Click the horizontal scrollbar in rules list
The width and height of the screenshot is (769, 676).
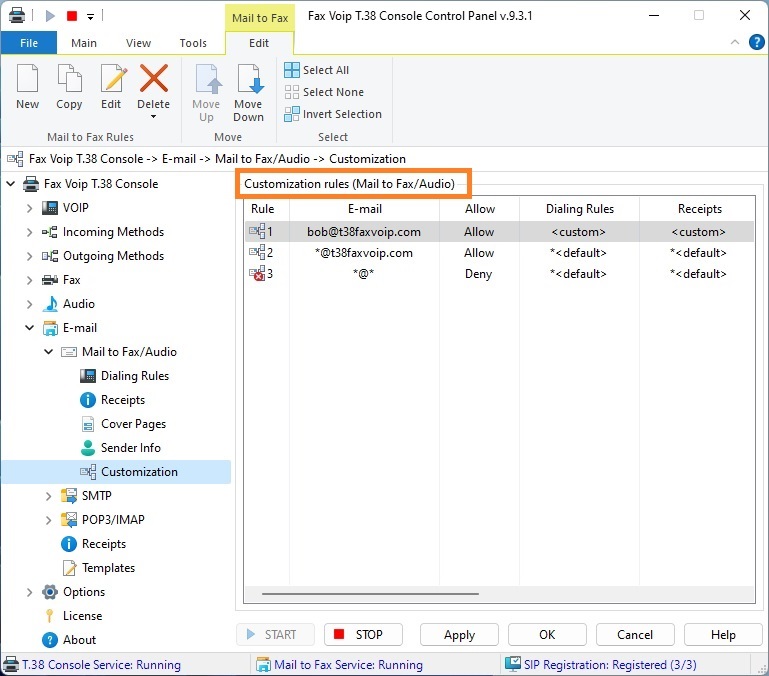tap(370, 594)
